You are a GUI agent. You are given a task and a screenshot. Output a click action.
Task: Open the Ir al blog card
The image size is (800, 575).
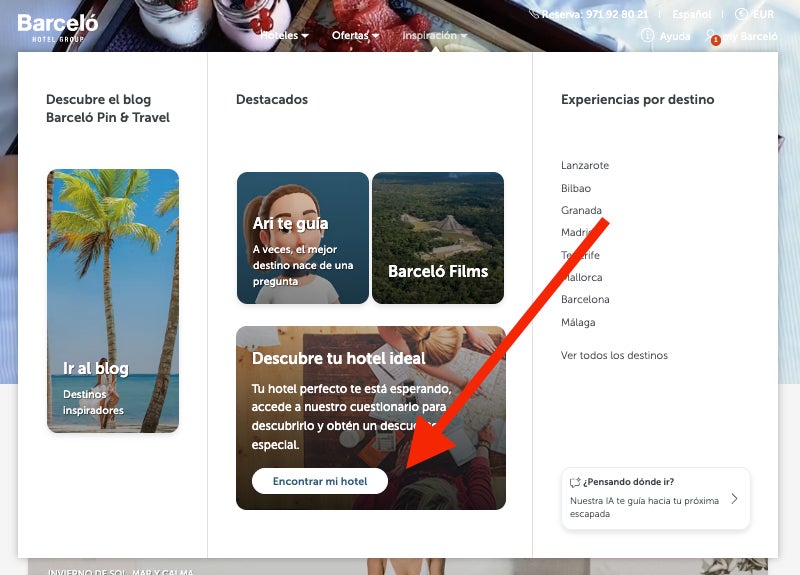pyautogui.click(x=113, y=301)
